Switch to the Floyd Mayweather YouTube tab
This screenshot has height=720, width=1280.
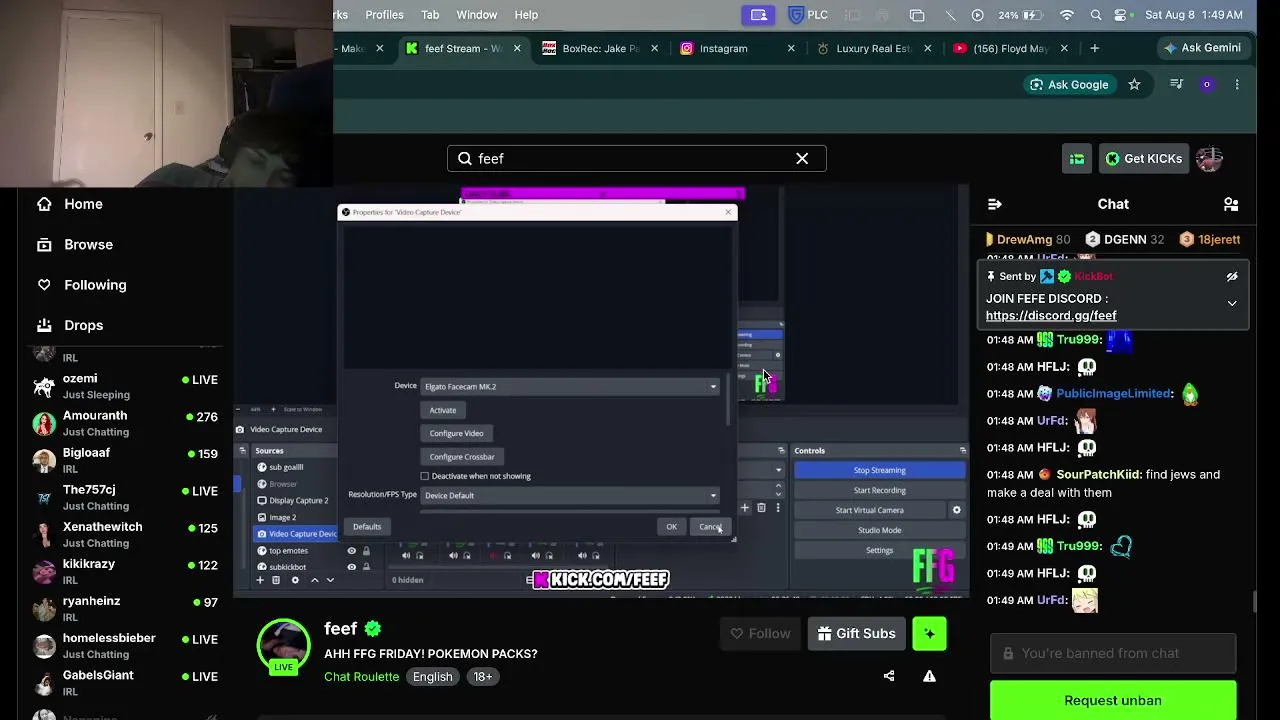pyautogui.click(x=1009, y=48)
